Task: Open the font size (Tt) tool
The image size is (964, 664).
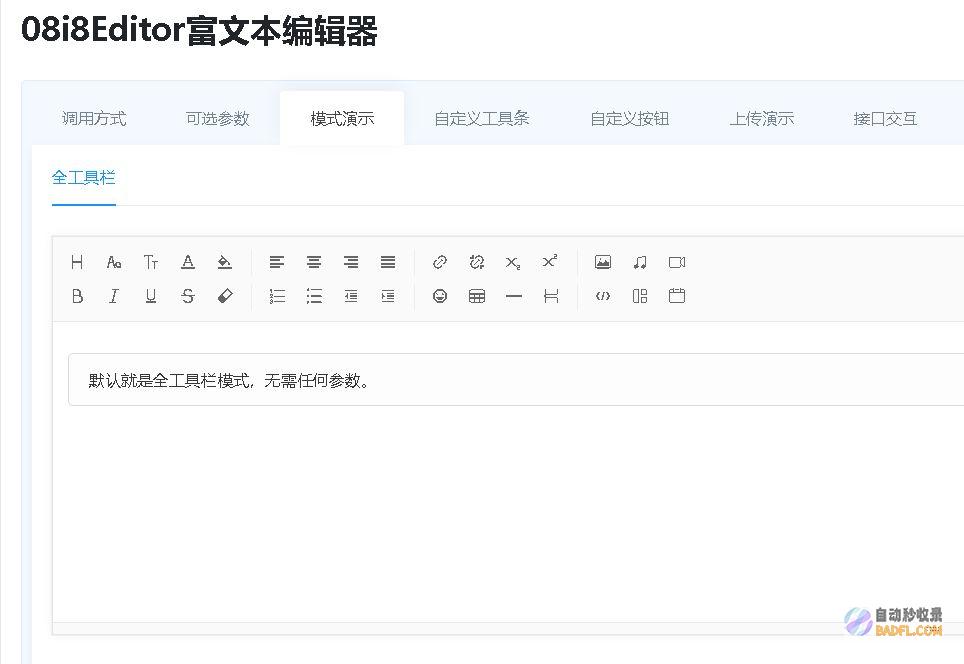Action: click(151, 263)
